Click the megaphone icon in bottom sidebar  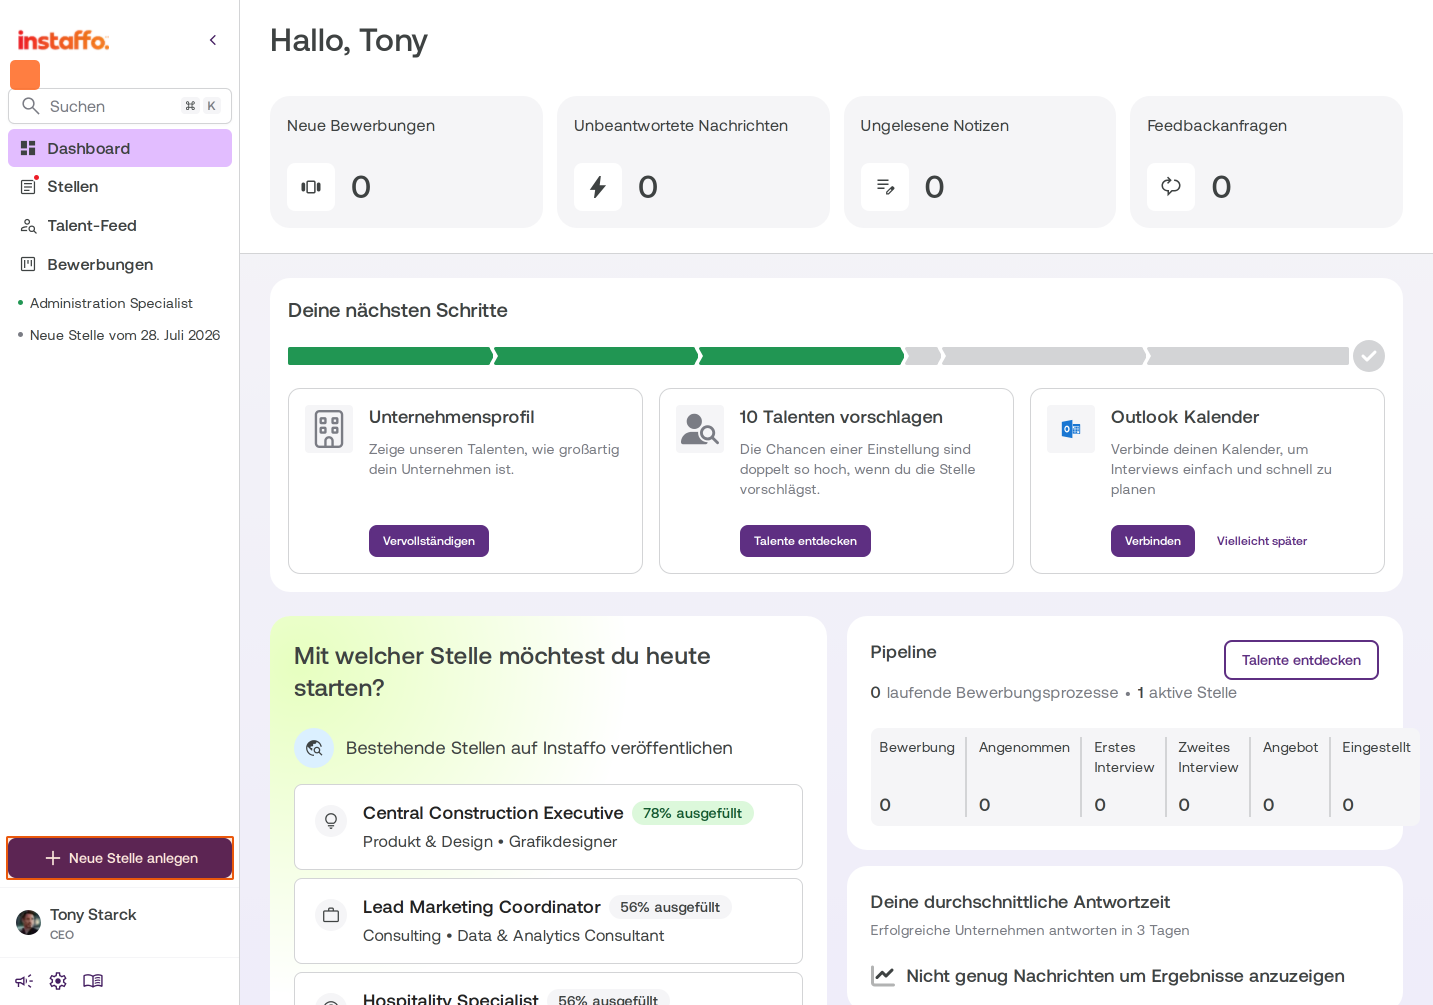[24, 981]
